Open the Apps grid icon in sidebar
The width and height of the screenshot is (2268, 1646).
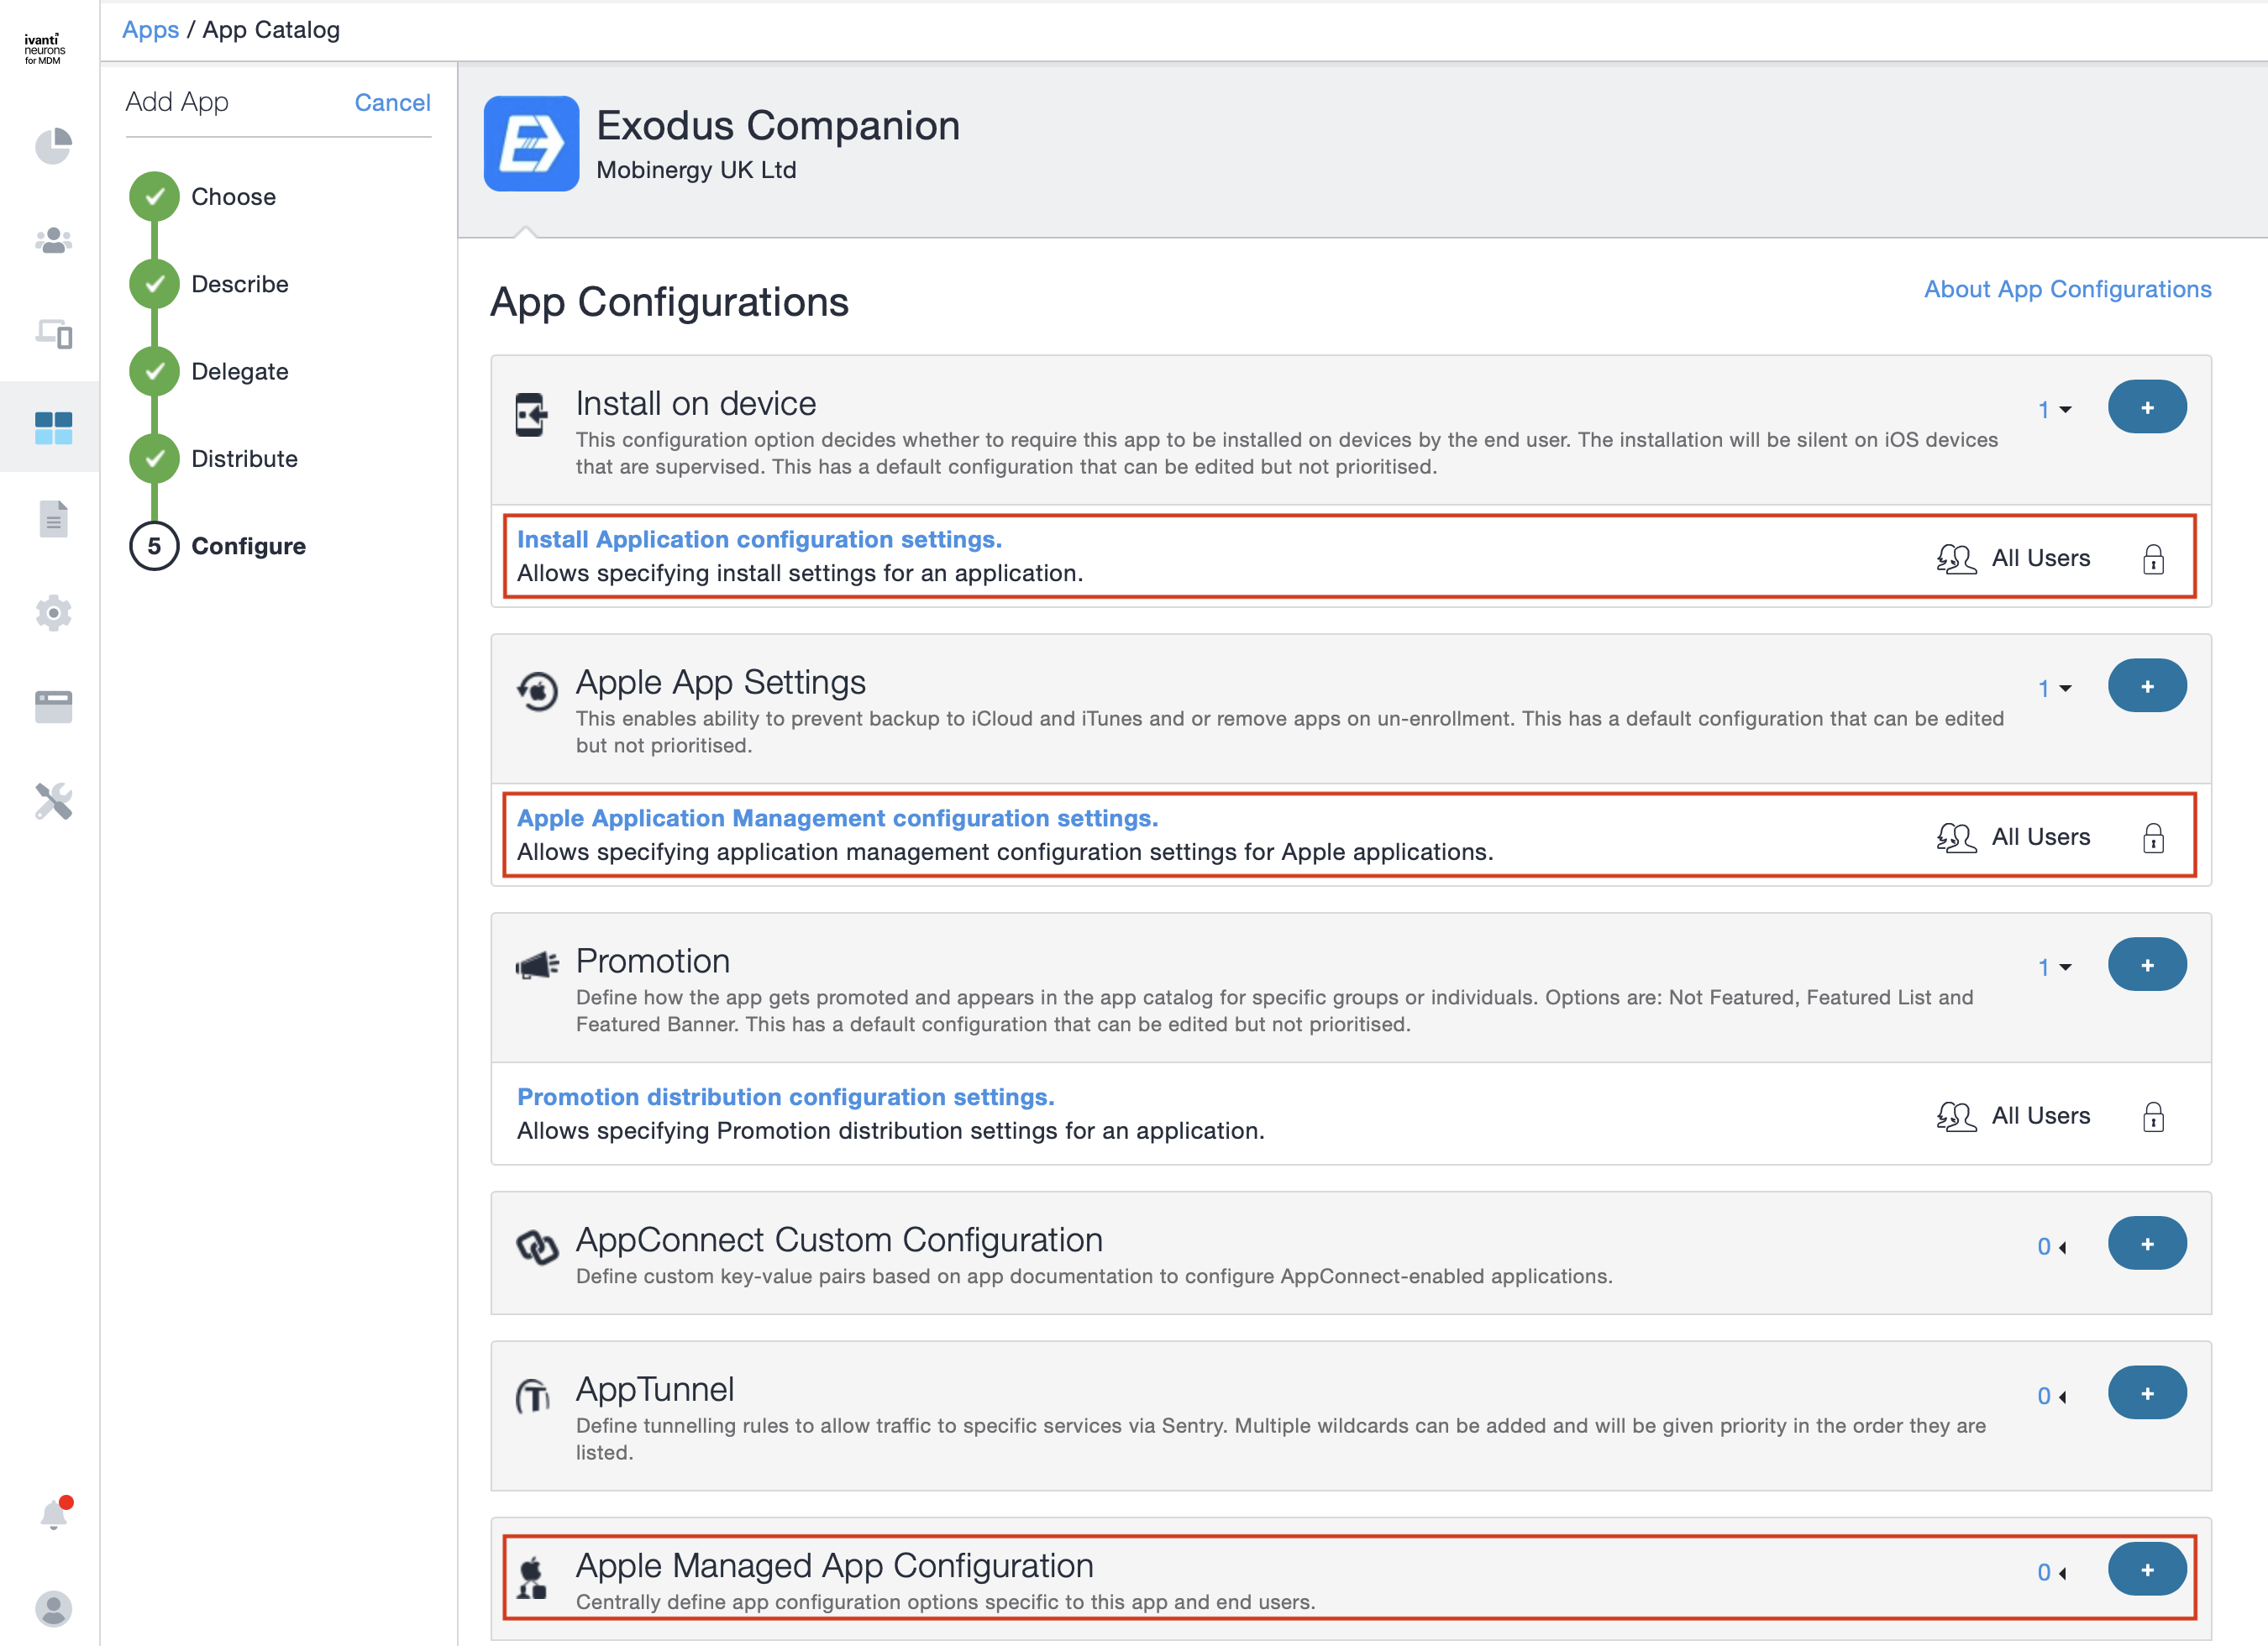tap(53, 428)
